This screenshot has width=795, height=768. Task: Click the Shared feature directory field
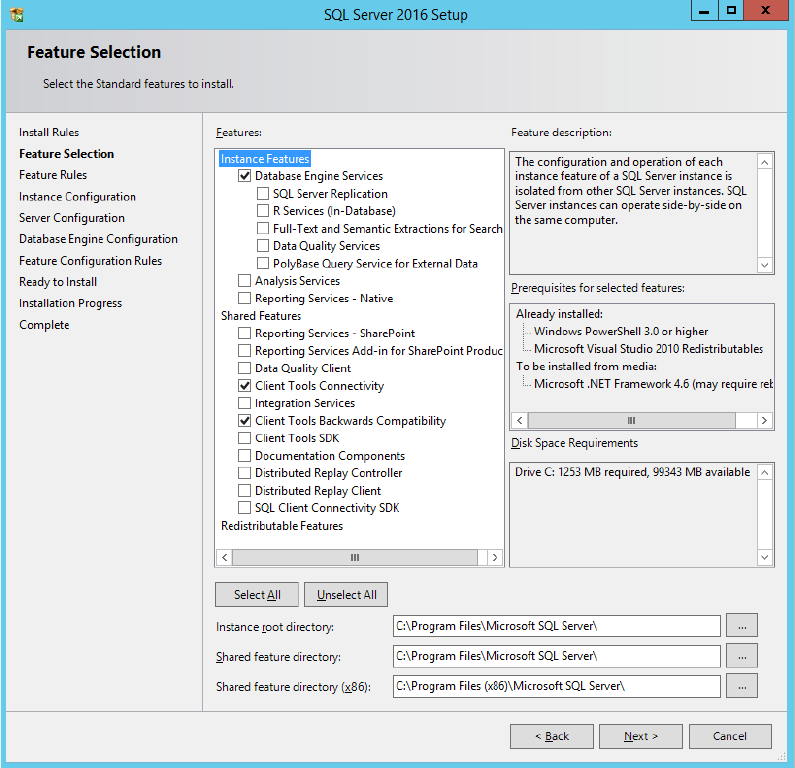[557, 656]
